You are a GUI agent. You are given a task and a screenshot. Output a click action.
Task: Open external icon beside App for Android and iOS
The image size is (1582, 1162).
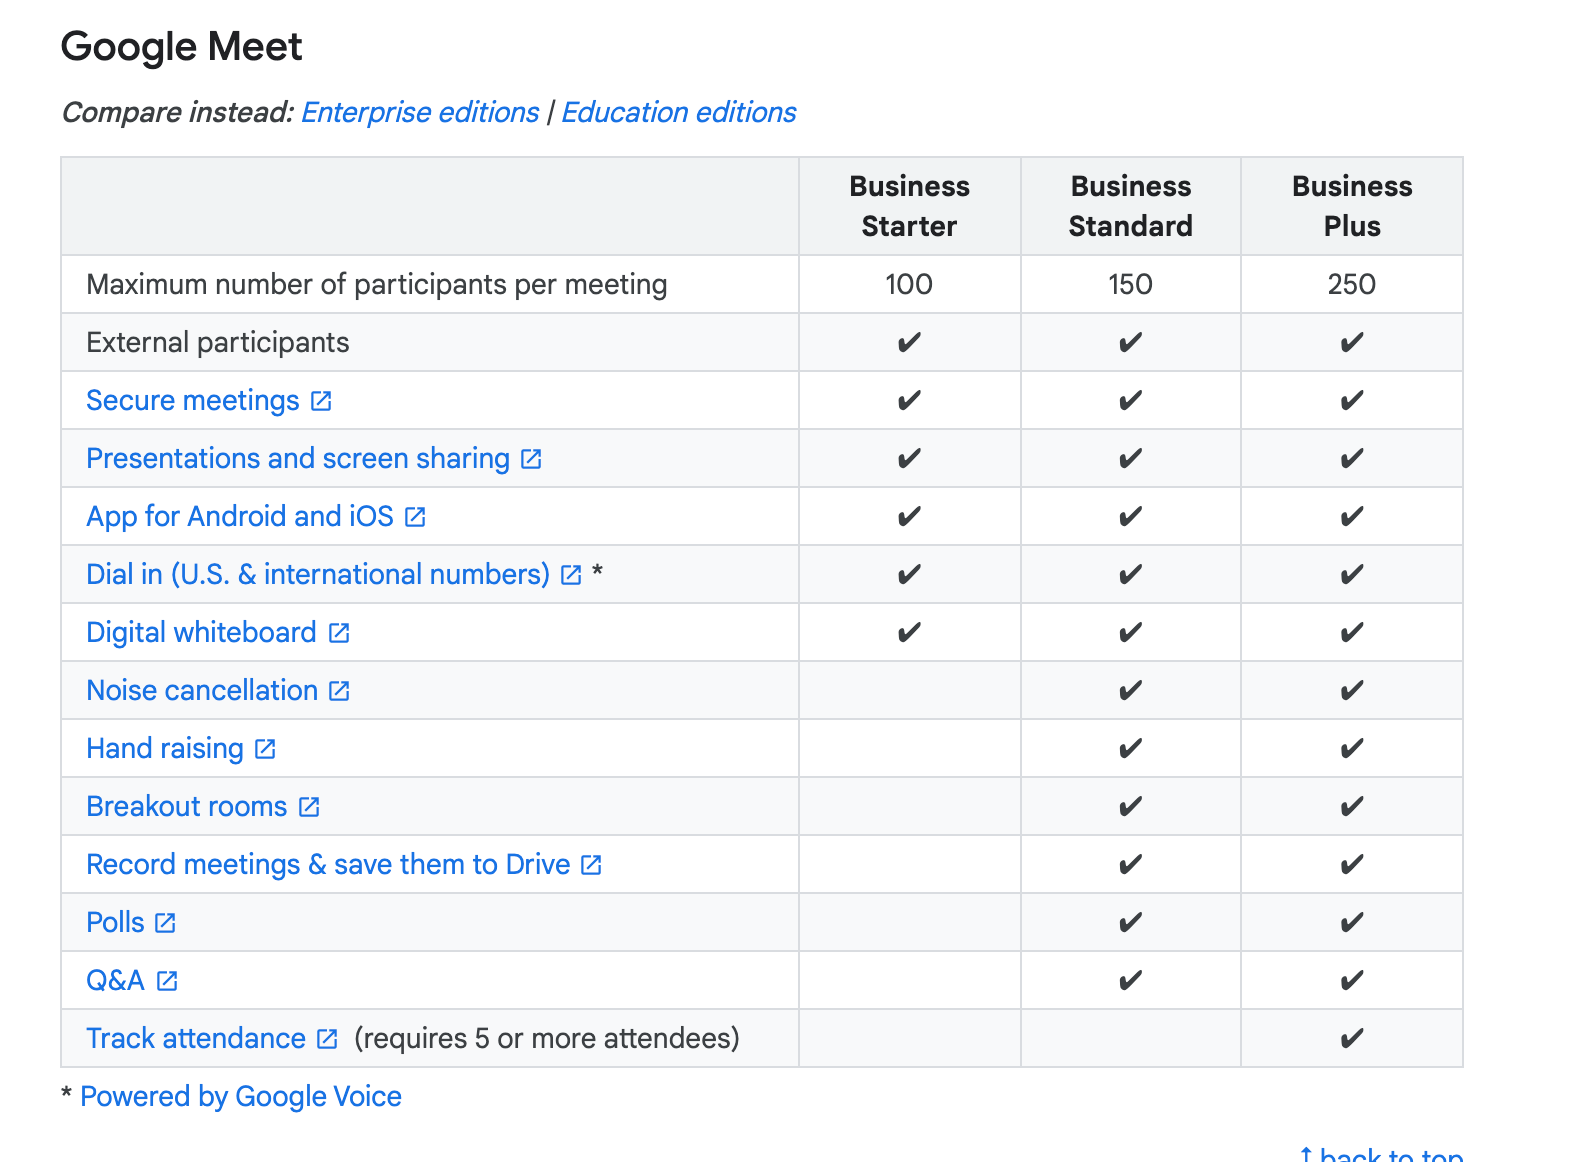click(x=415, y=517)
